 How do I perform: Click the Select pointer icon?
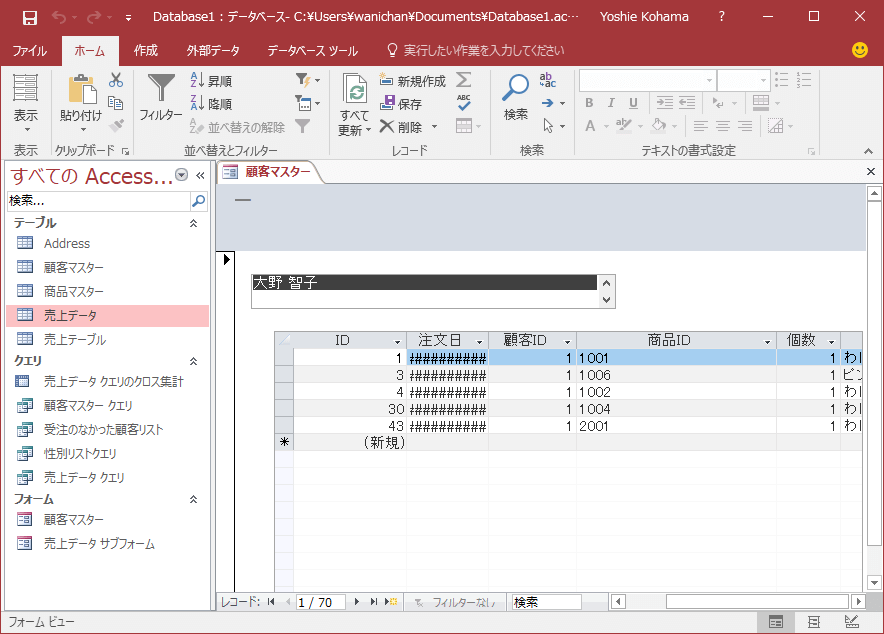(x=548, y=126)
